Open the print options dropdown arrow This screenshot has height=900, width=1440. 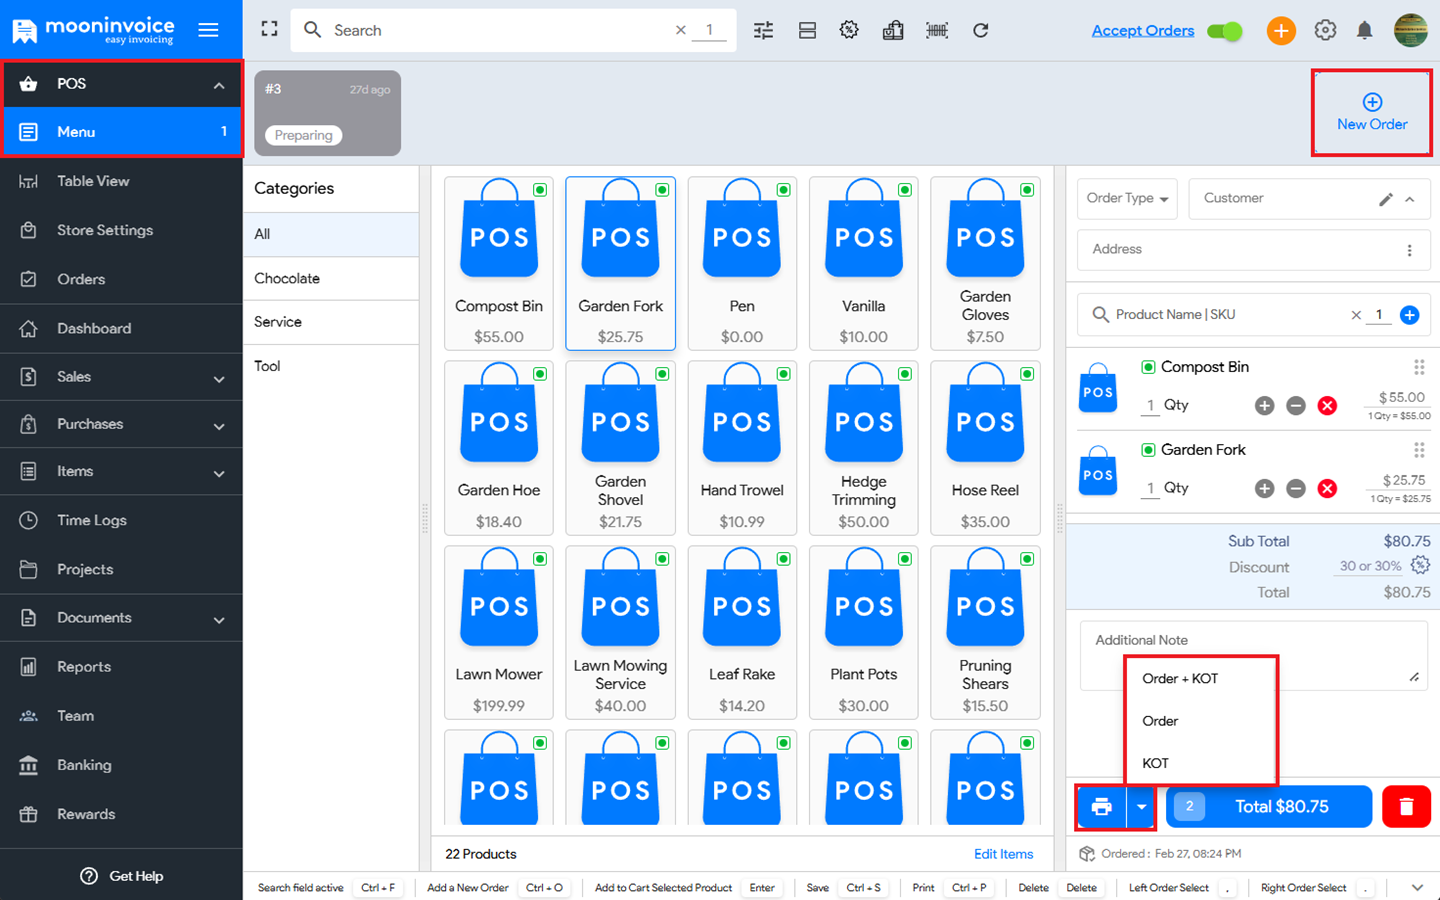pos(1141,807)
